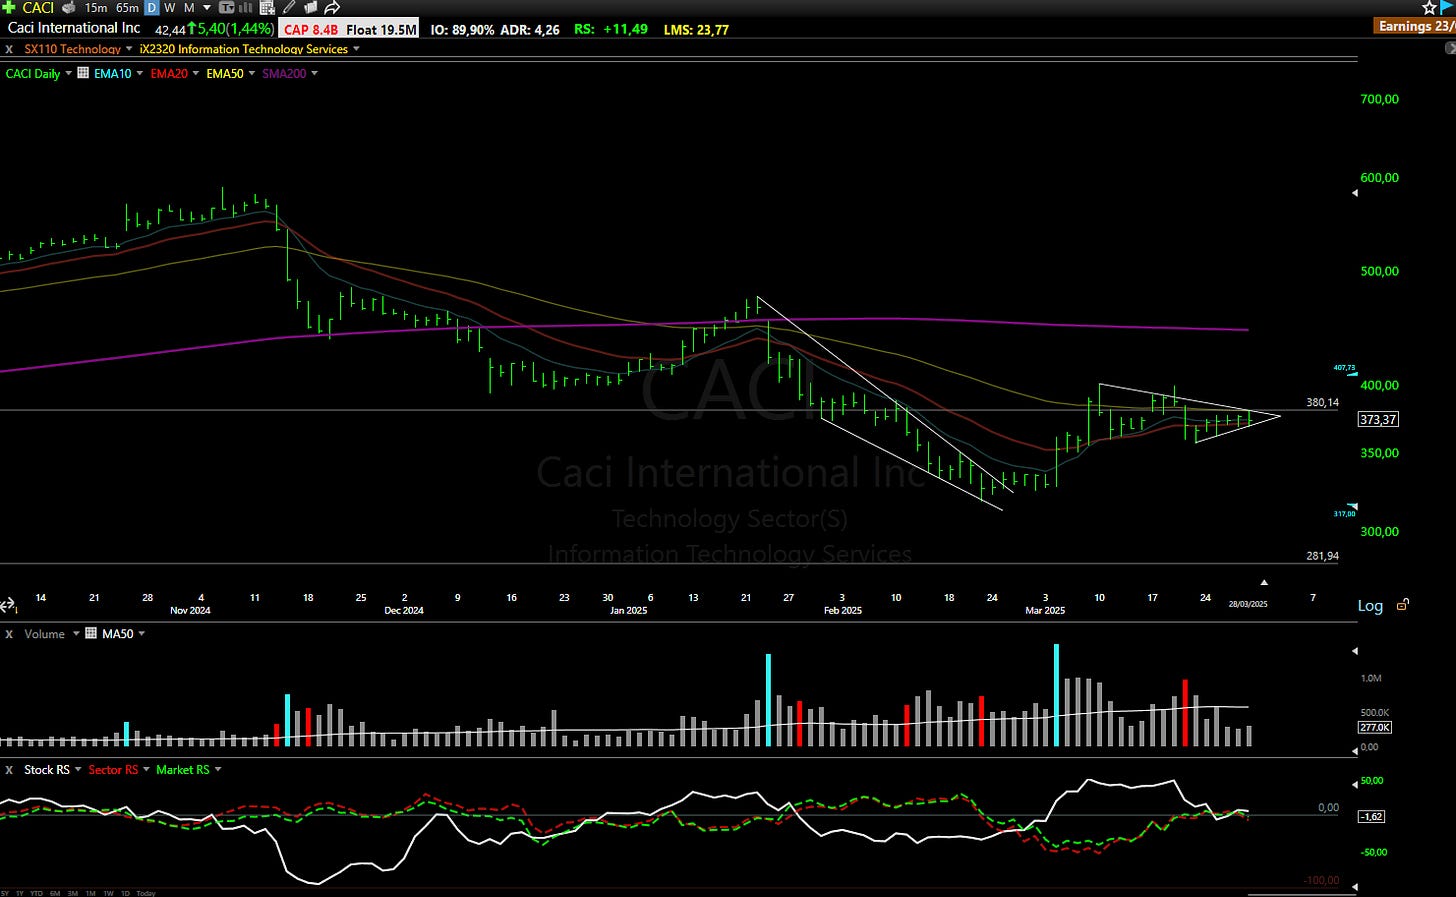Image resolution: width=1456 pixels, height=897 pixels.
Task: Click the 380,14 horizontal line label
Action: (x=1322, y=403)
